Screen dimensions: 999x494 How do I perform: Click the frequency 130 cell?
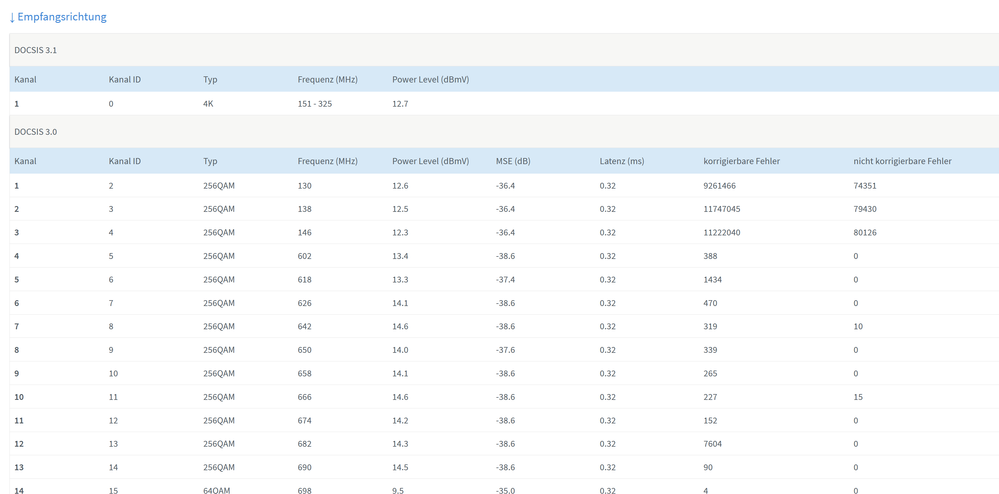point(305,186)
